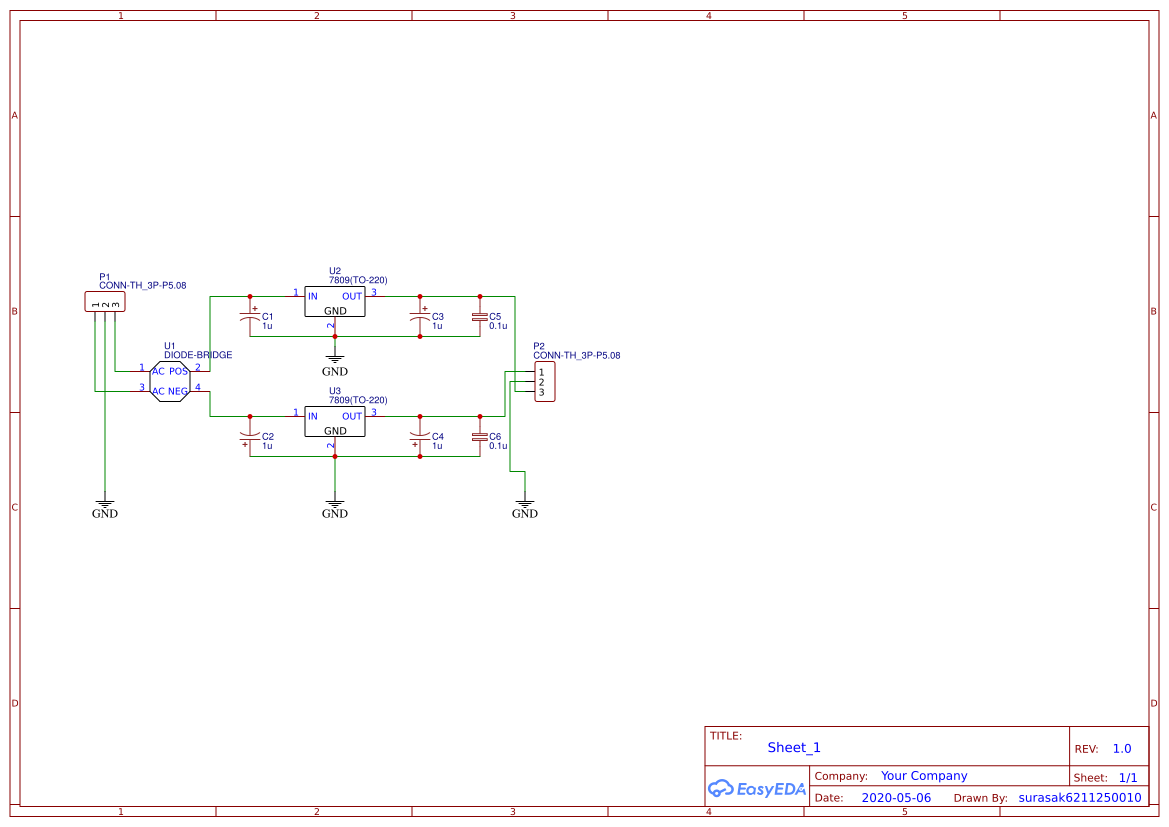Viewport: 1169px width, 827px height.
Task: Select the DIODE-BRIDGE component U1
Action: click(171, 381)
